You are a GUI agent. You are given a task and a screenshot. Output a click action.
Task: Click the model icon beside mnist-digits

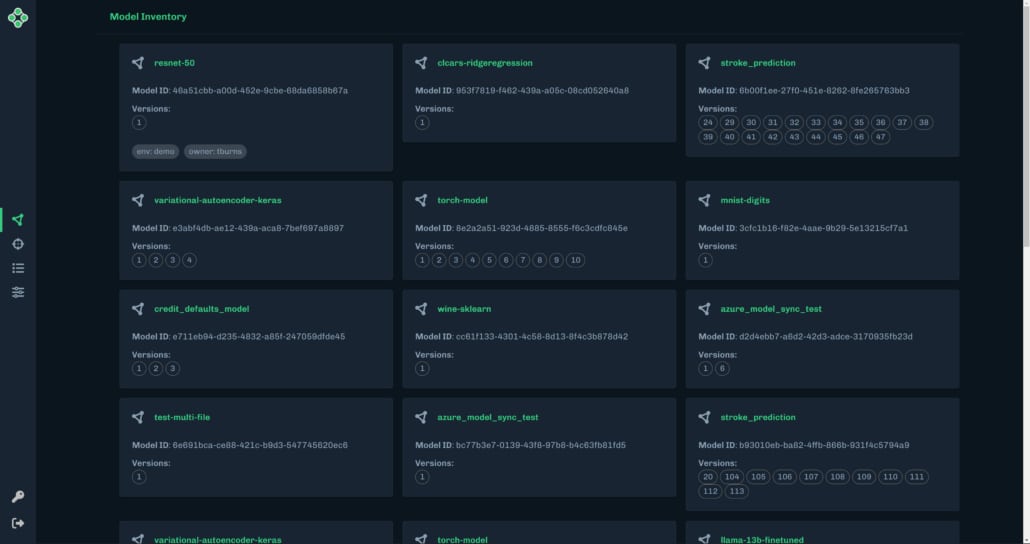tap(704, 200)
